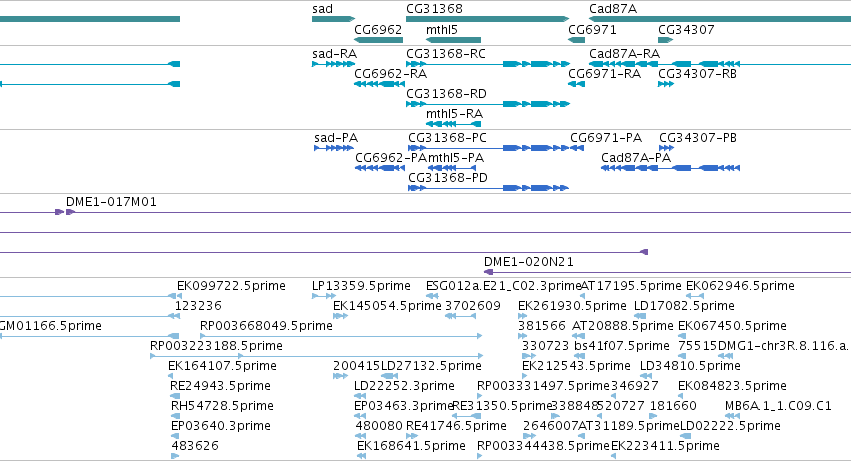This screenshot has width=851, height=461.
Task: Click EST LP13359.5prime
Action: click(x=324, y=296)
